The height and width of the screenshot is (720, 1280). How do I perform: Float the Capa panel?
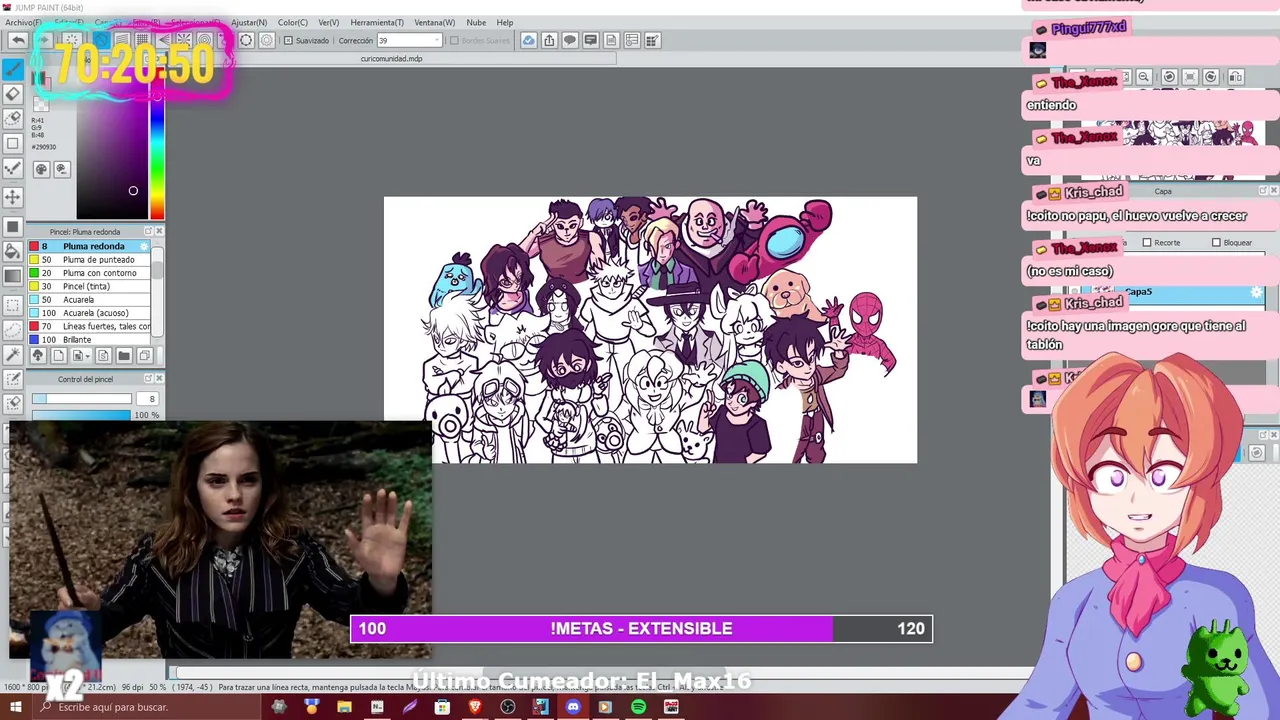click(x=1263, y=191)
